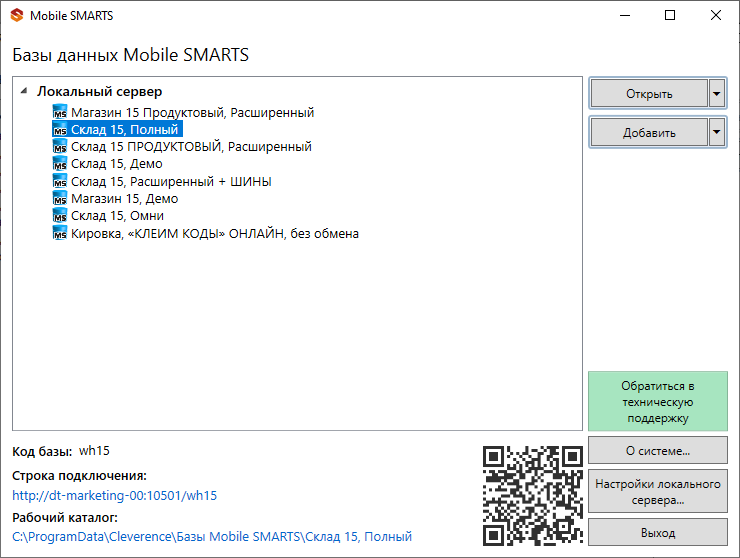Collapse the Локальный сервер tree node
The width and height of the screenshot is (740, 558).
(x=24, y=91)
